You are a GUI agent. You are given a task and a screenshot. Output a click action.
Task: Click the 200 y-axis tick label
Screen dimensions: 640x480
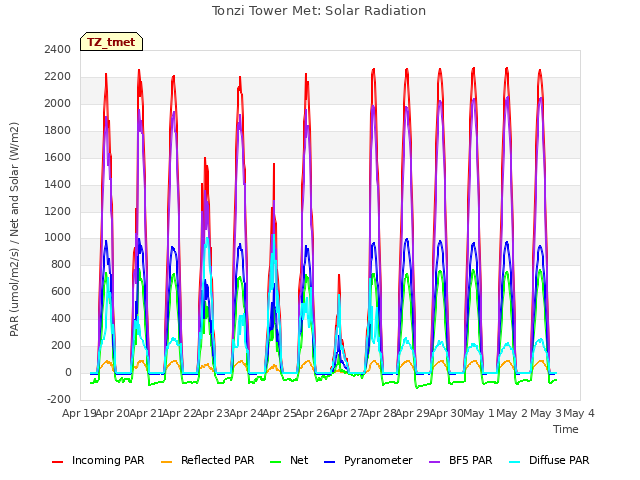61,345
